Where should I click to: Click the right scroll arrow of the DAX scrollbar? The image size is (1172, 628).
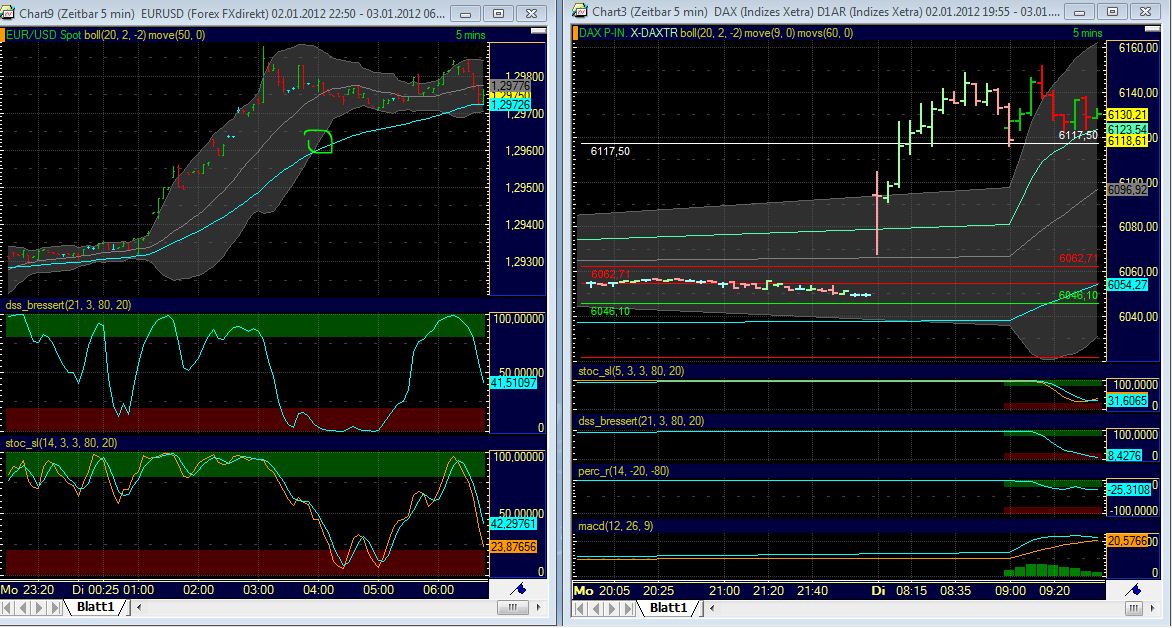[x=1153, y=609]
